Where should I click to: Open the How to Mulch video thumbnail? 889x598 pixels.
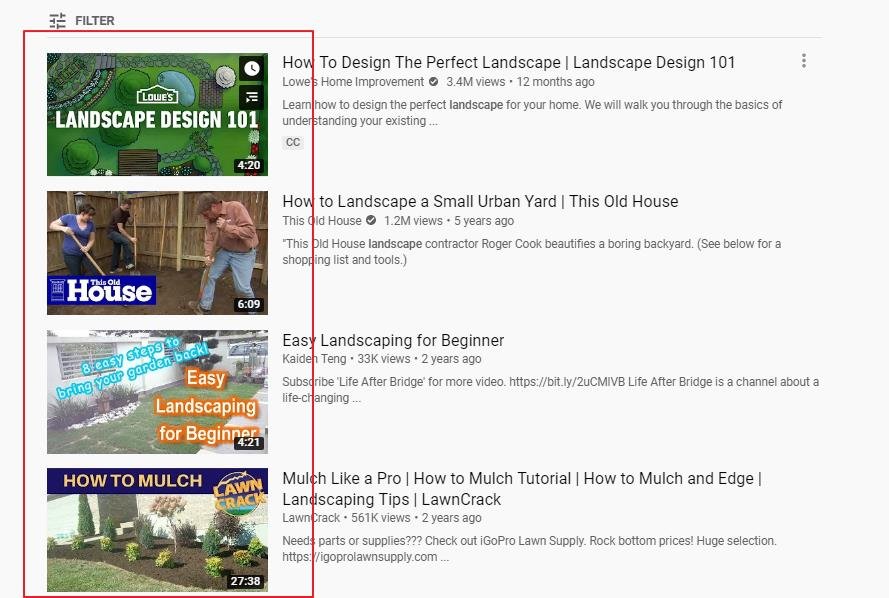(157, 530)
